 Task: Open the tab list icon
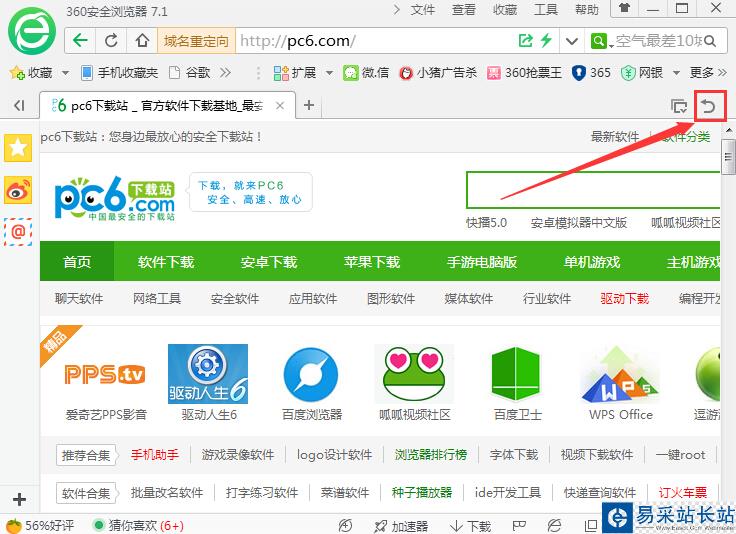coord(679,107)
